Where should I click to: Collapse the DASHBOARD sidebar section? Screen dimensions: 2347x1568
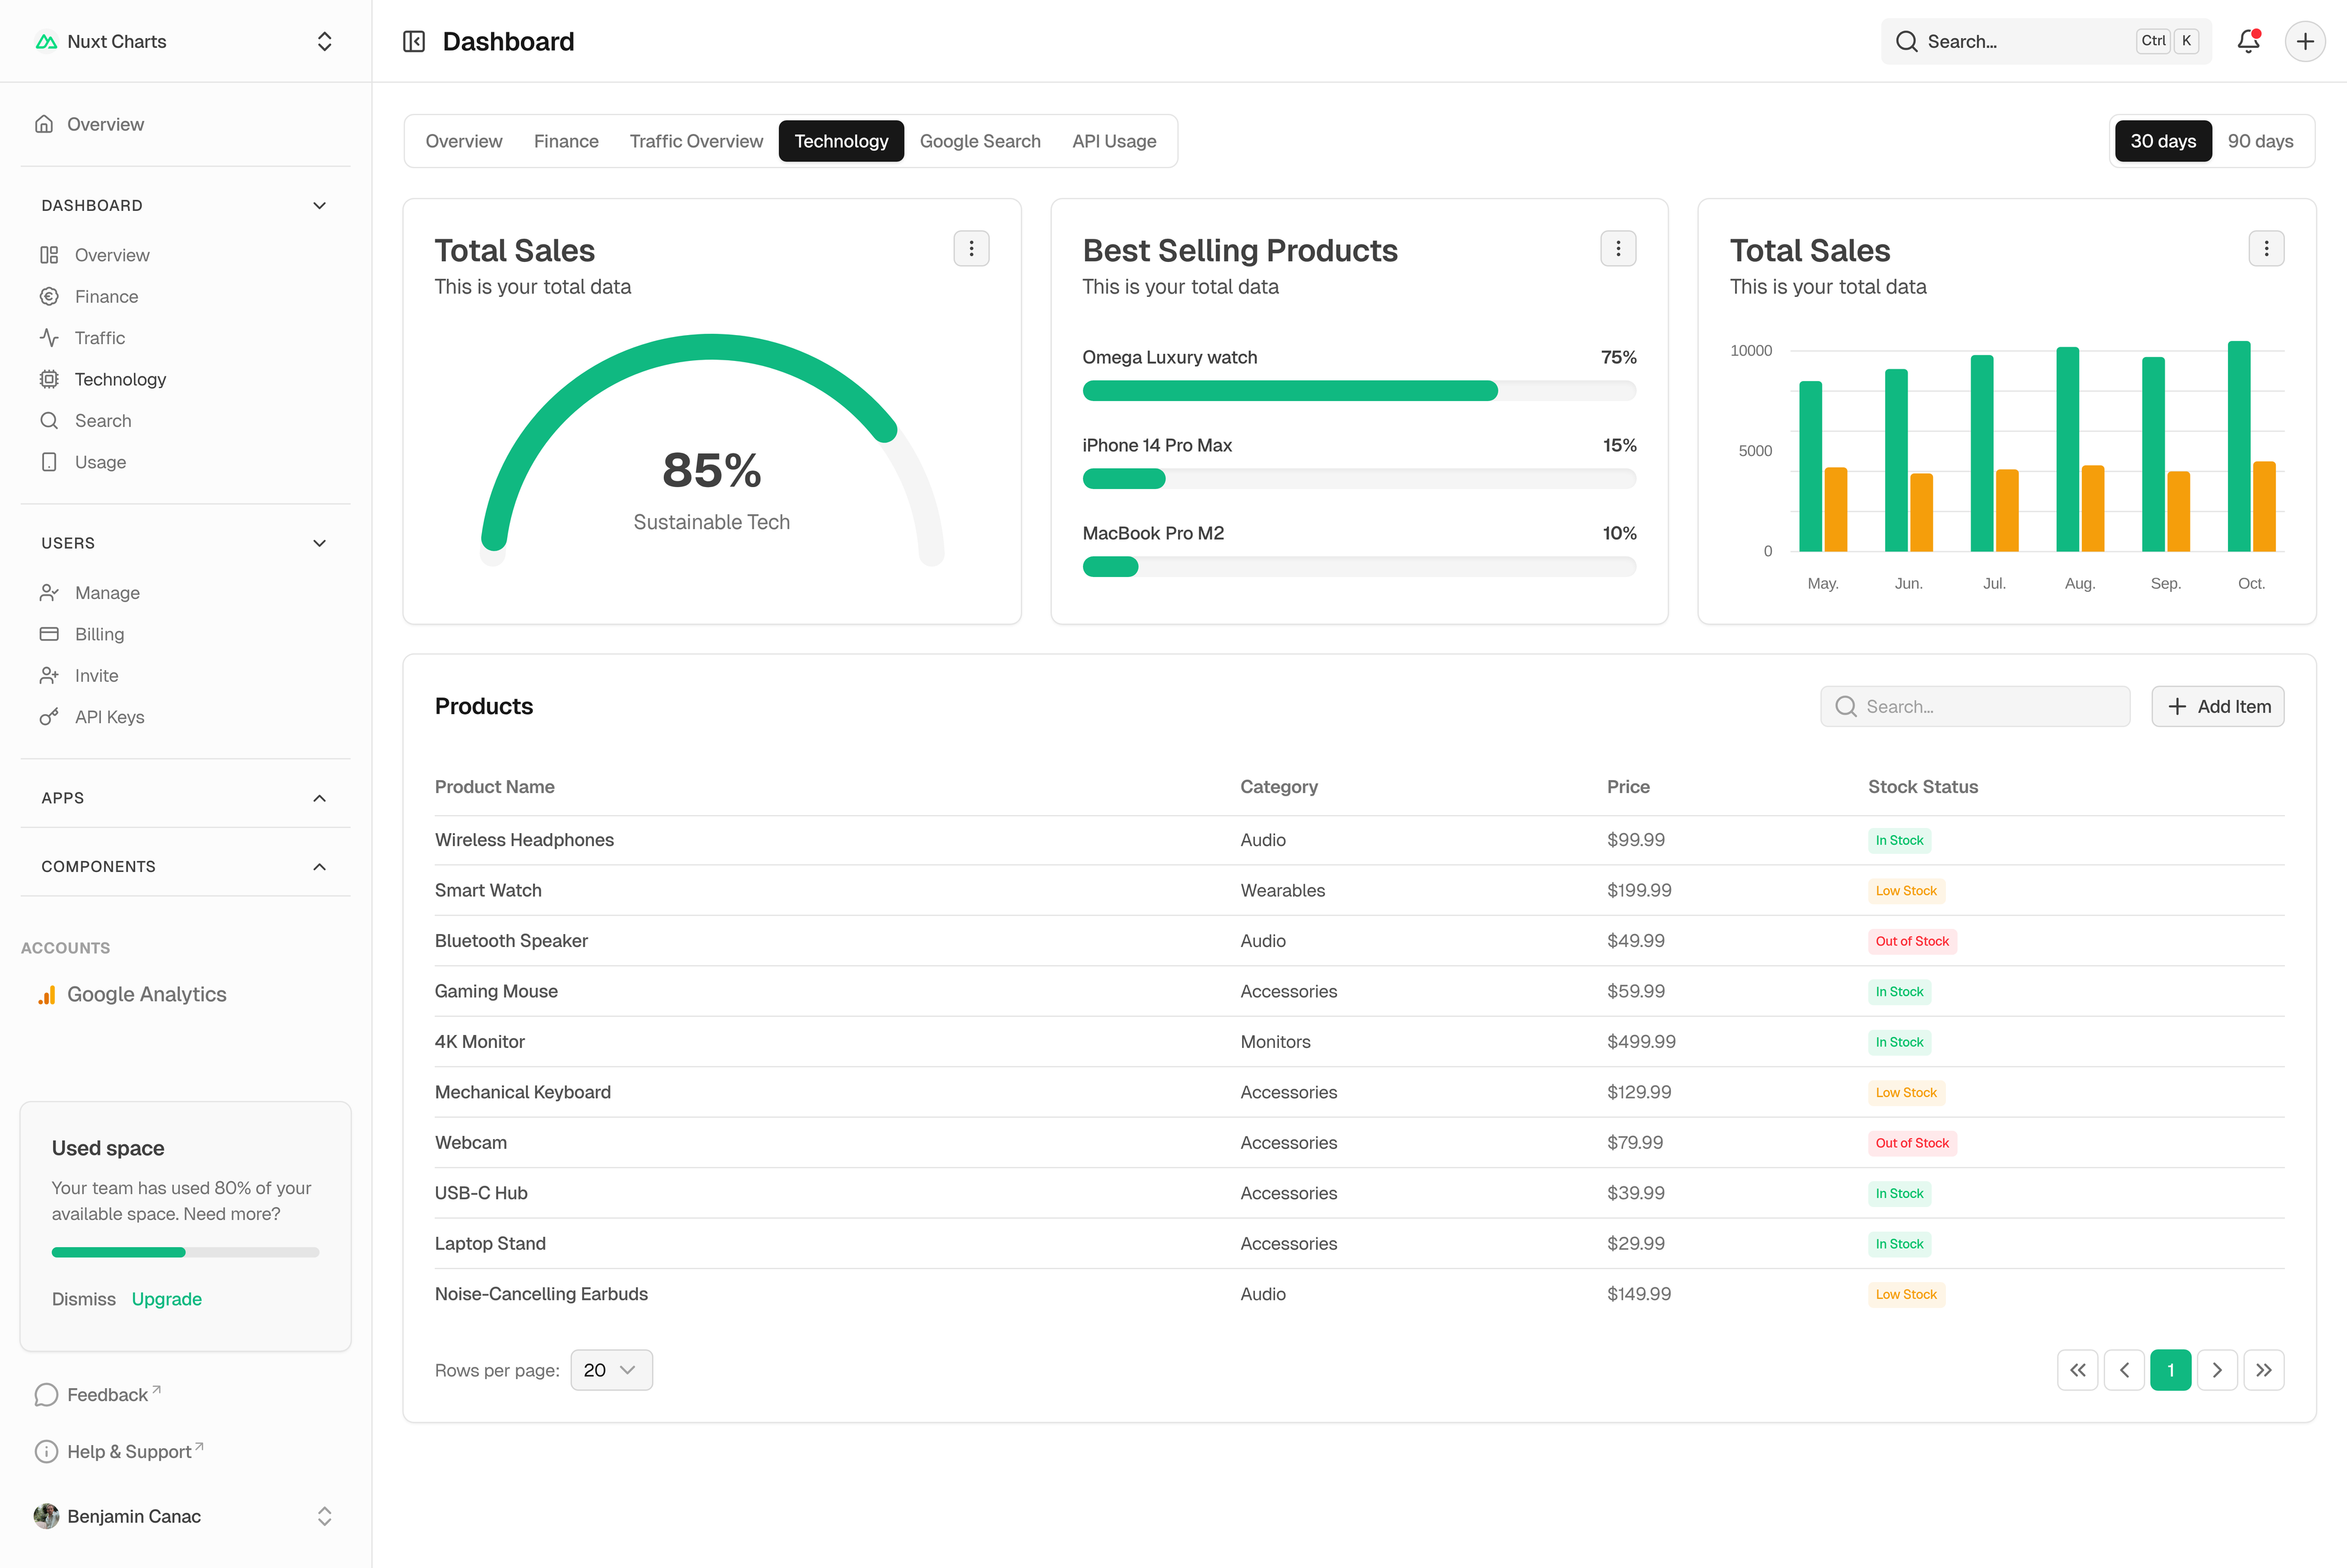click(319, 205)
